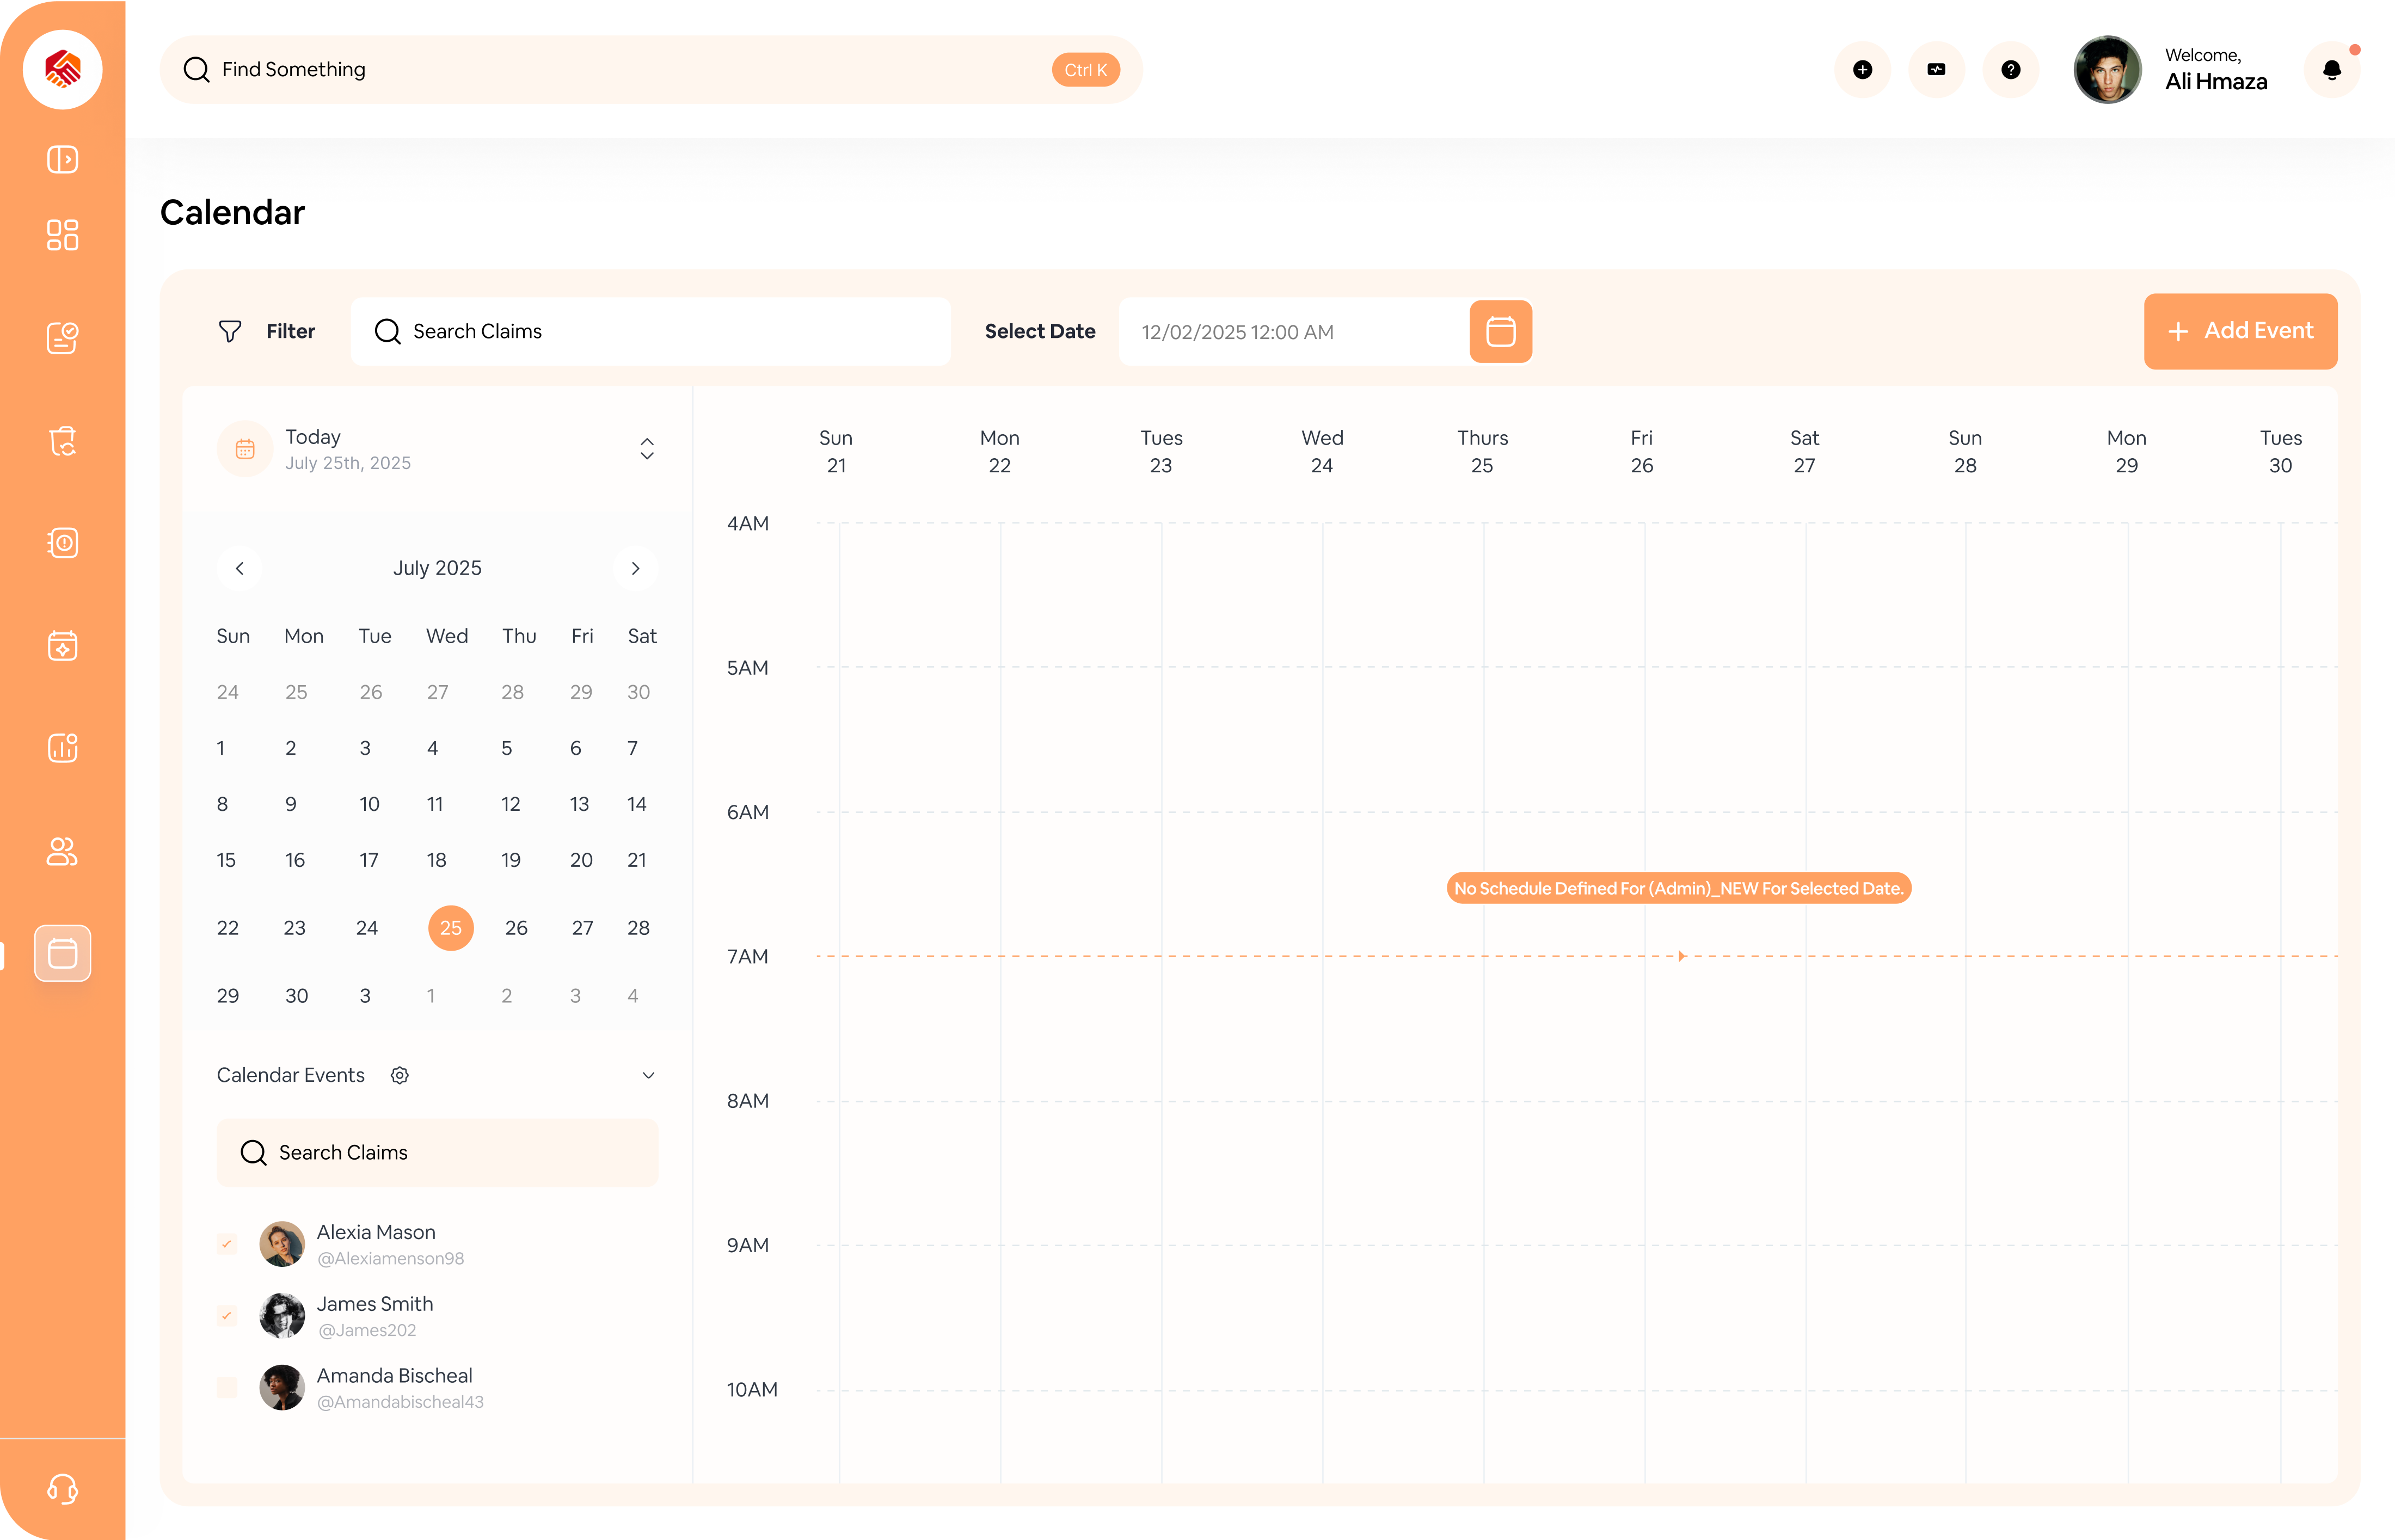Collapse the Calendar Events section chevron
The height and width of the screenshot is (1540, 2395).
pos(648,1075)
